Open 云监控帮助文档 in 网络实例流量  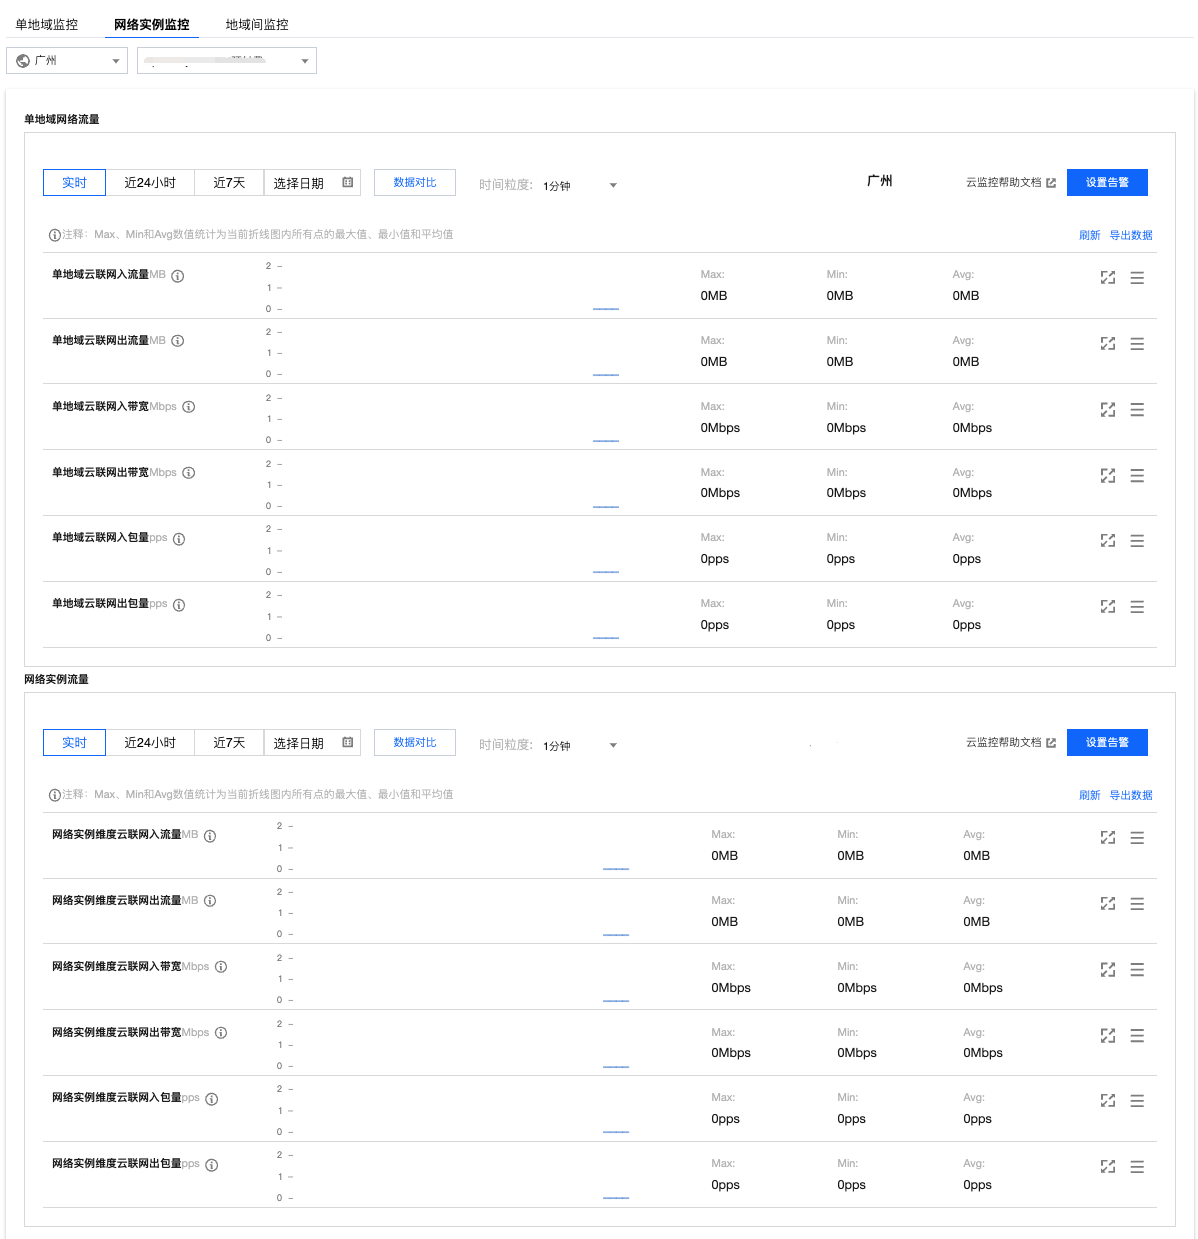pos(1010,743)
